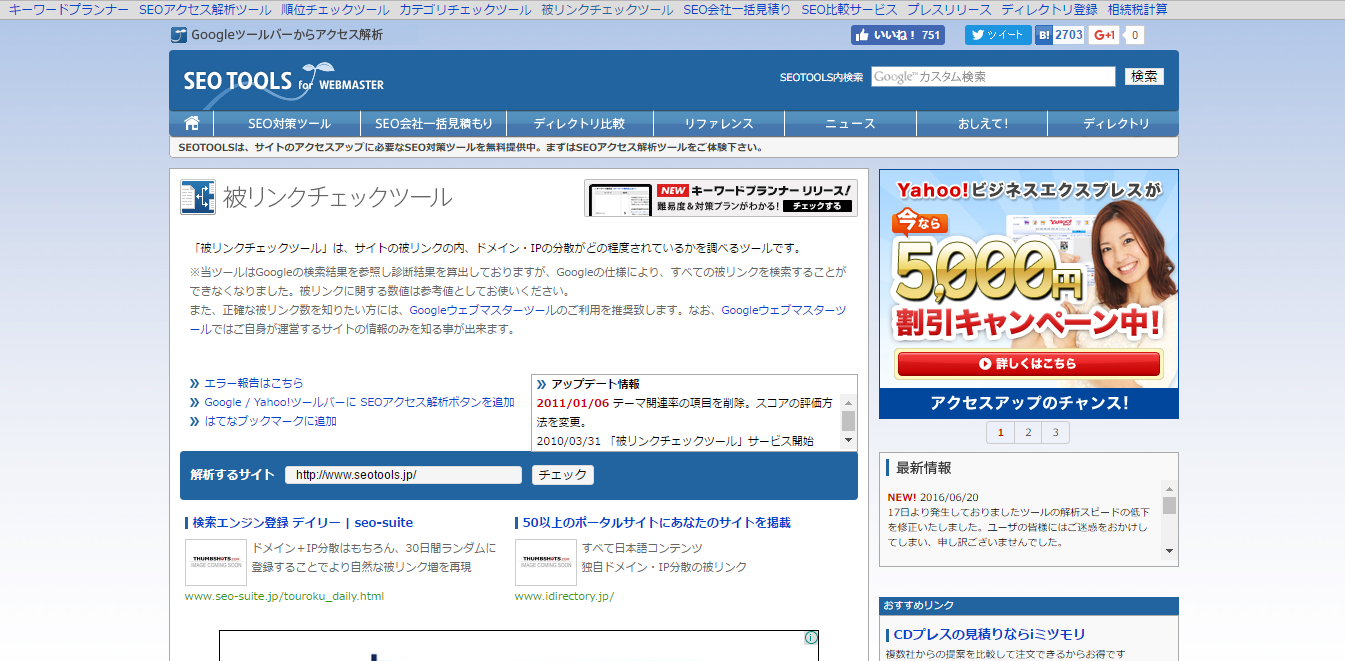This screenshot has width=1345, height=661.
Task: Click the Google G+1 button
Action: (x=1104, y=35)
